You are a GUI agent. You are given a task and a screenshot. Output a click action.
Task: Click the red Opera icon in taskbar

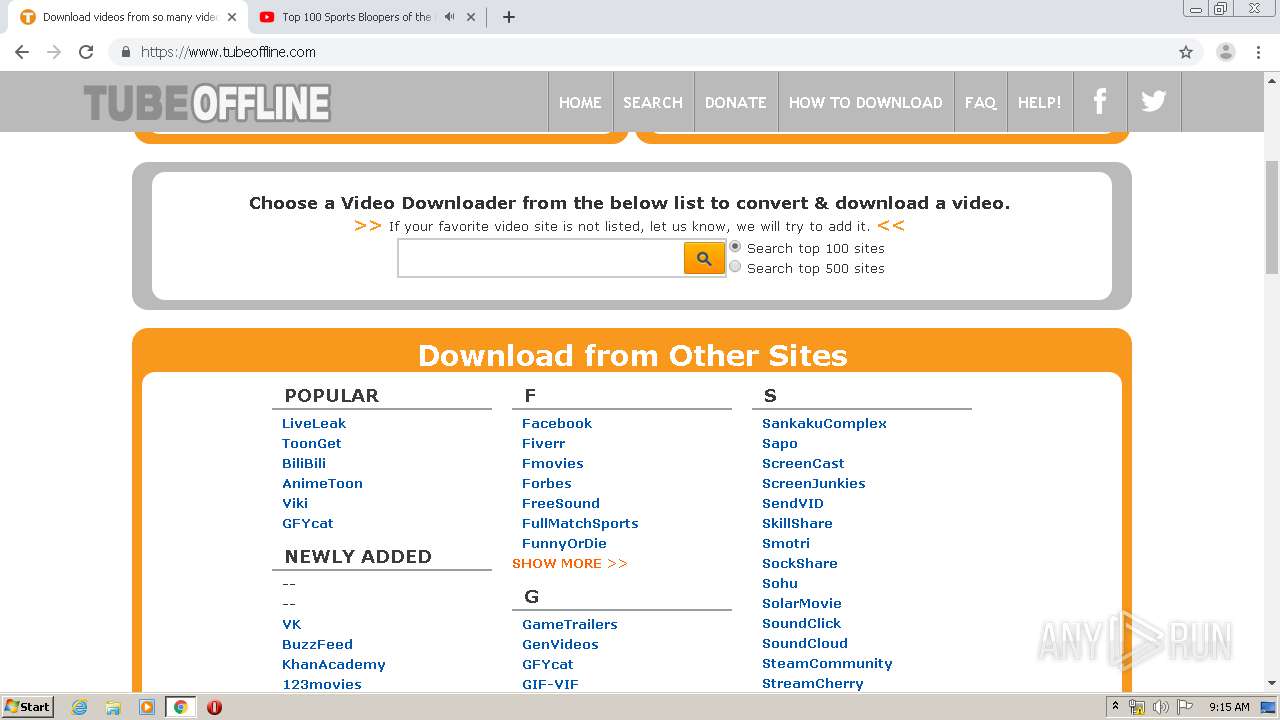pos(214,707)
